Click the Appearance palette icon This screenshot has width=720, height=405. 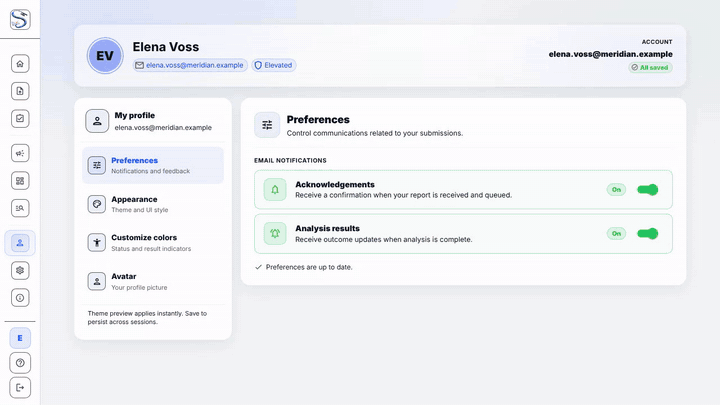97,204
